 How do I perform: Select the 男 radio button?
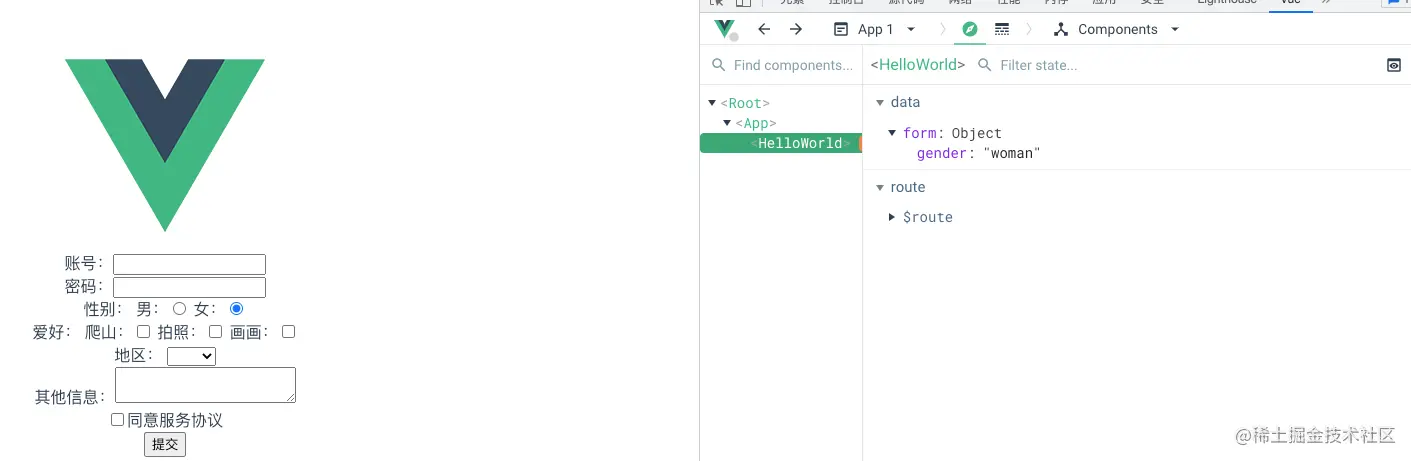pyautogui.click(x=180, y=309)
